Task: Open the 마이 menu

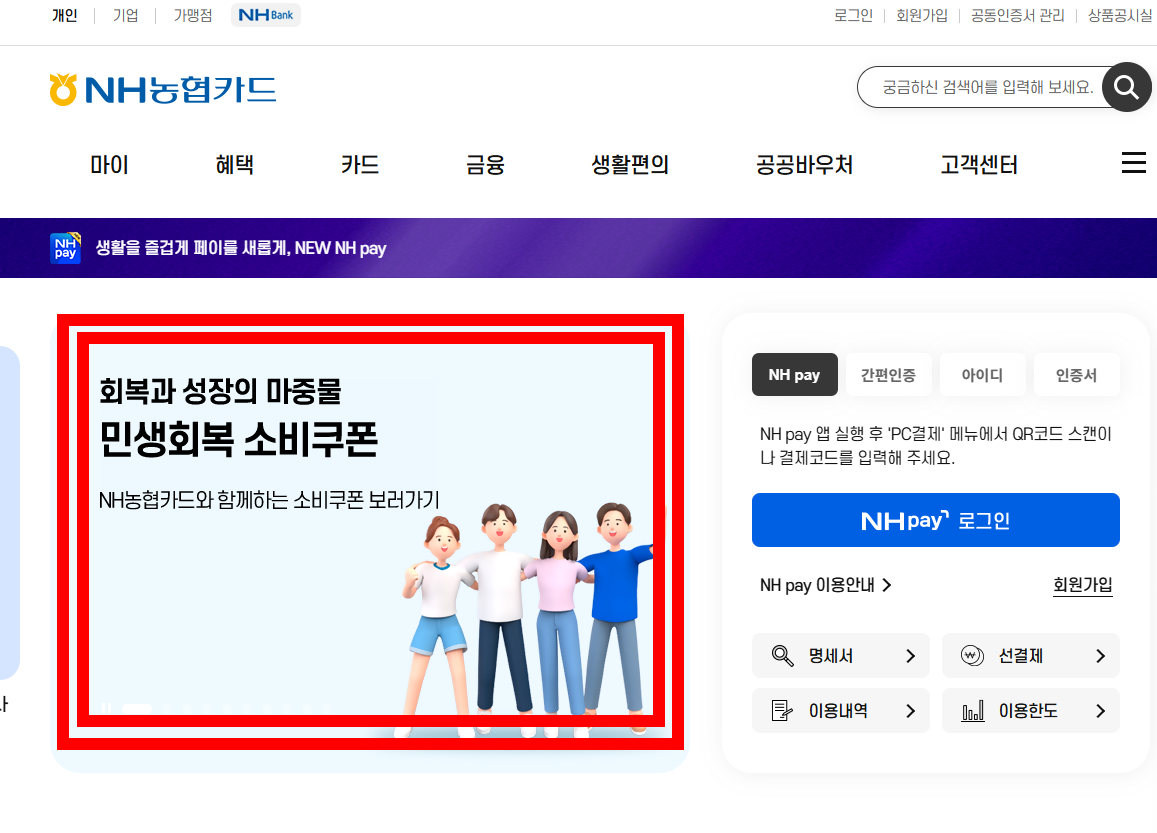Action: (x=109, y=165)
